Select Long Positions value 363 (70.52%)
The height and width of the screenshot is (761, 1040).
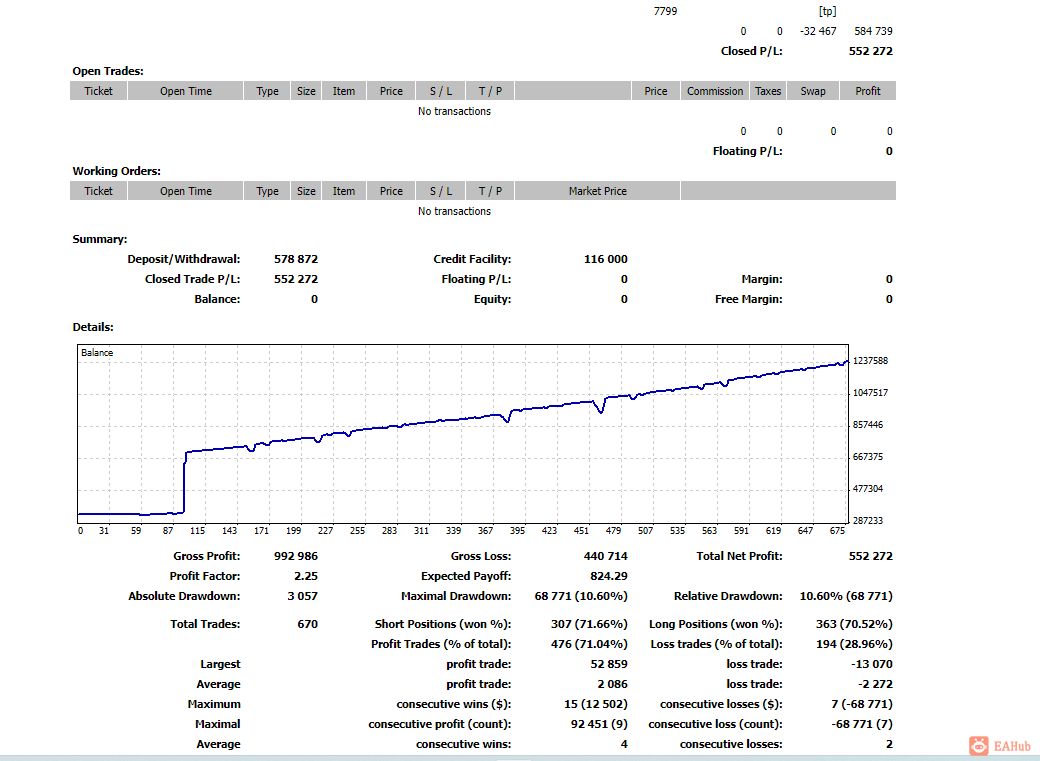click(854, 624)
